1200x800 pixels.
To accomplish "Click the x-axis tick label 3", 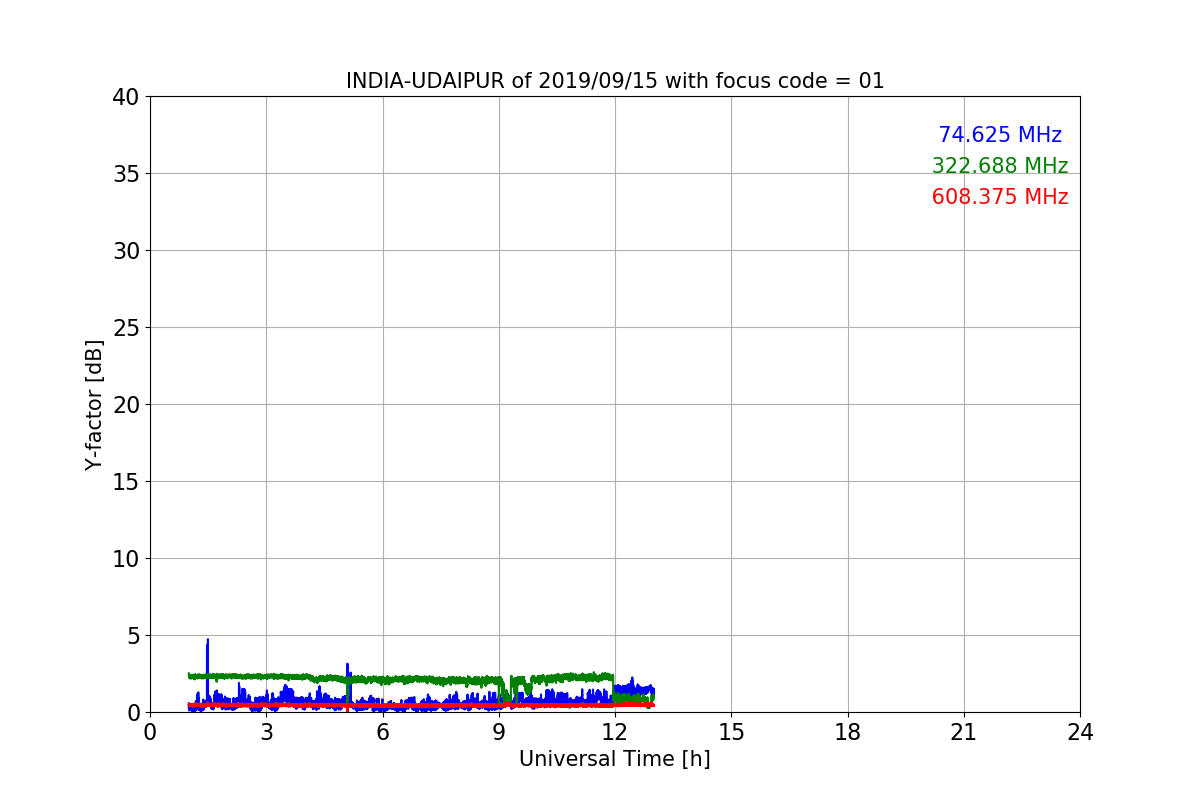I will coord(266,732).
